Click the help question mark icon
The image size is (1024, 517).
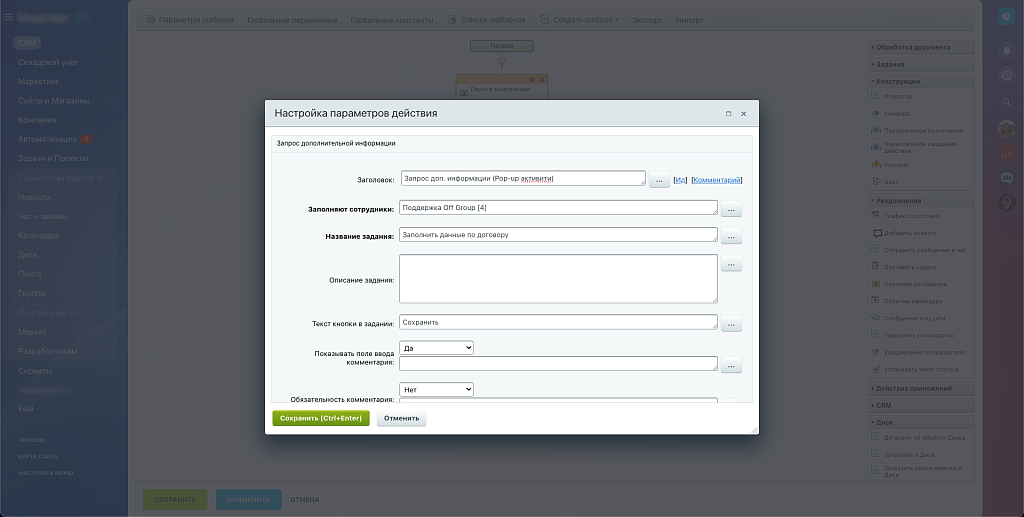(x=1007, y=17)
